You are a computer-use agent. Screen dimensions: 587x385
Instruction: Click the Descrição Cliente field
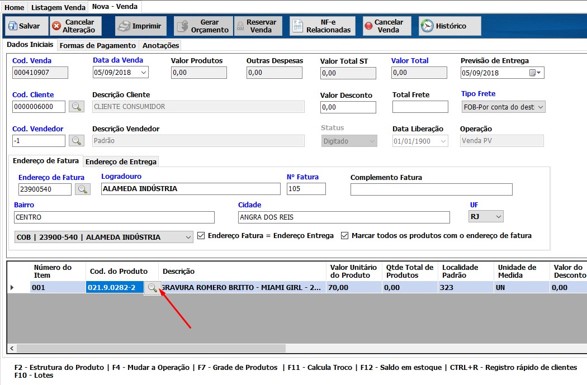198,107
